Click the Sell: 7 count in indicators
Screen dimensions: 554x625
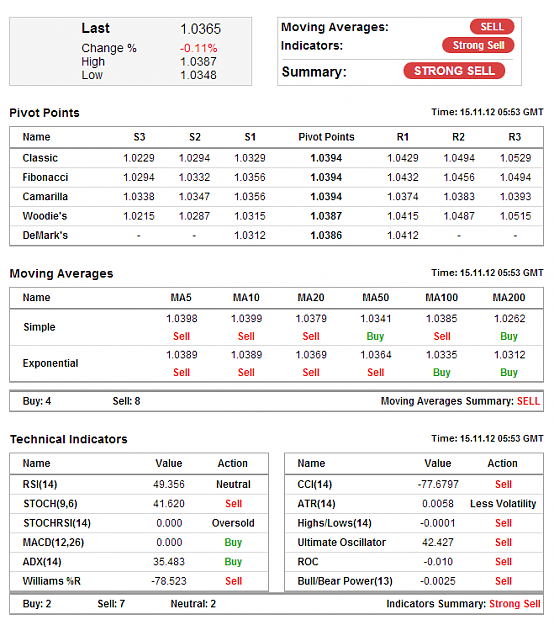(111, 603)
